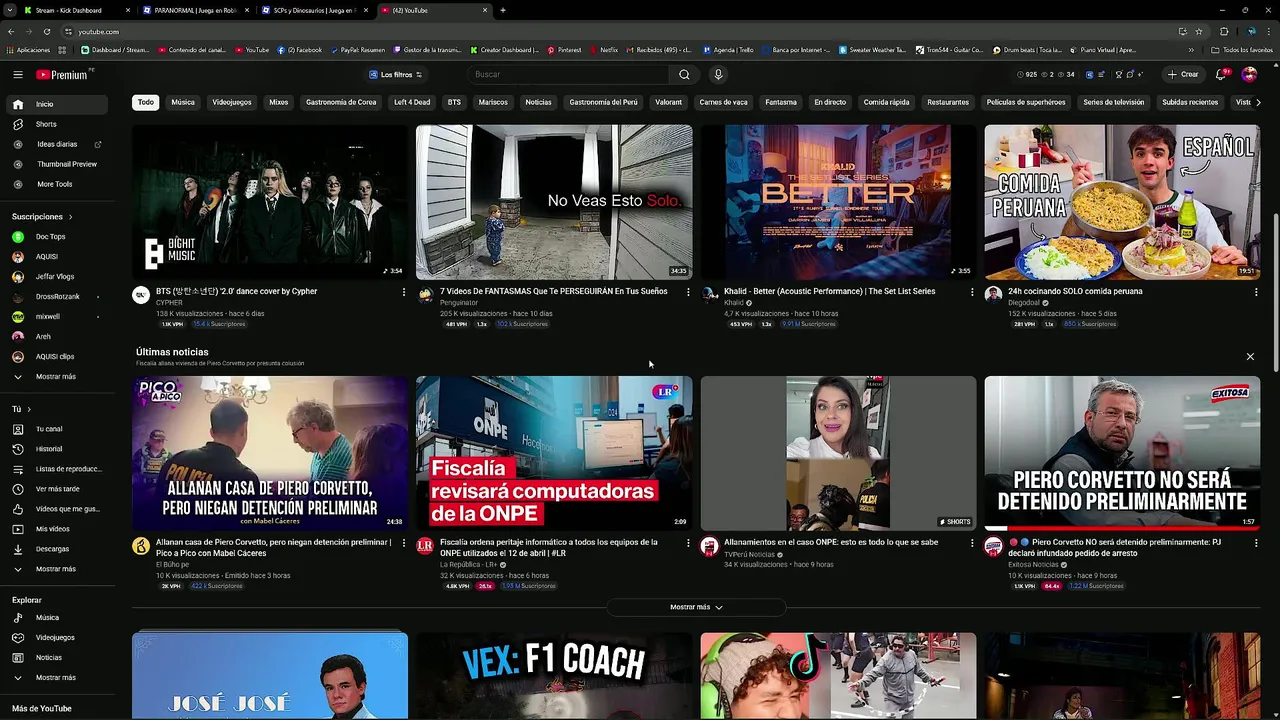Open the Netflix bookmark
1280x720 pixels.
(603, 50)
